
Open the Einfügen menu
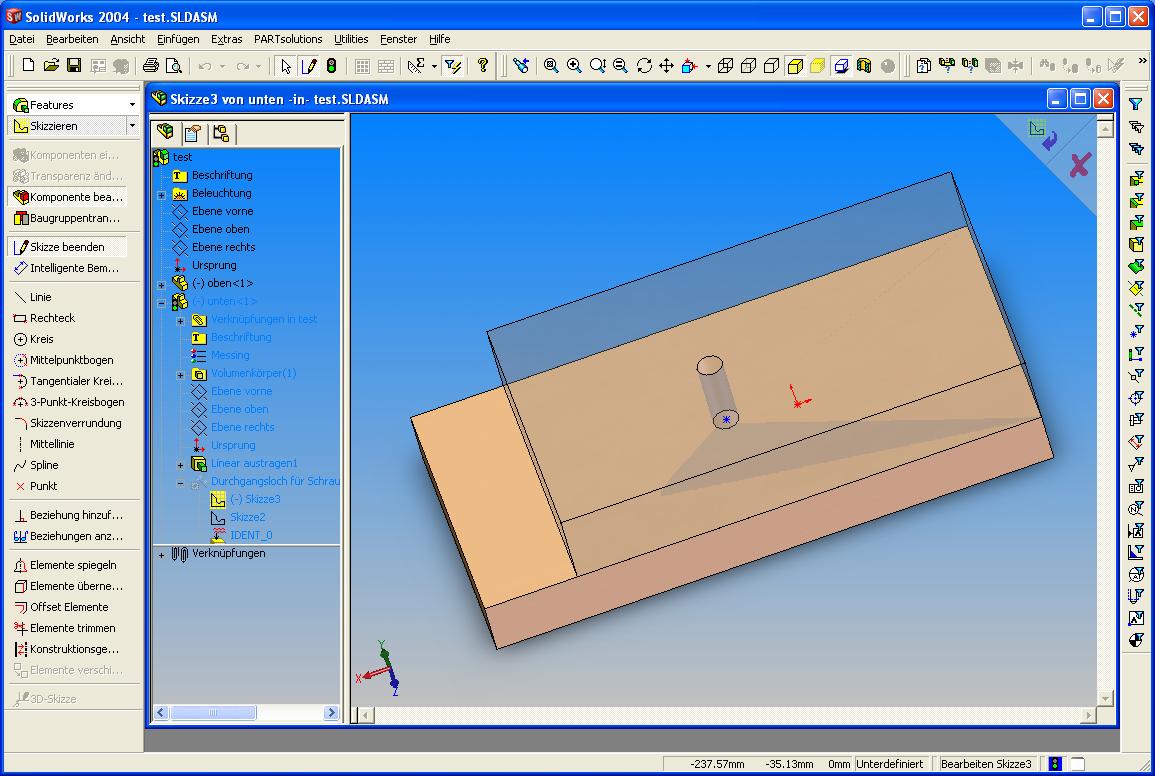point(178,39)
